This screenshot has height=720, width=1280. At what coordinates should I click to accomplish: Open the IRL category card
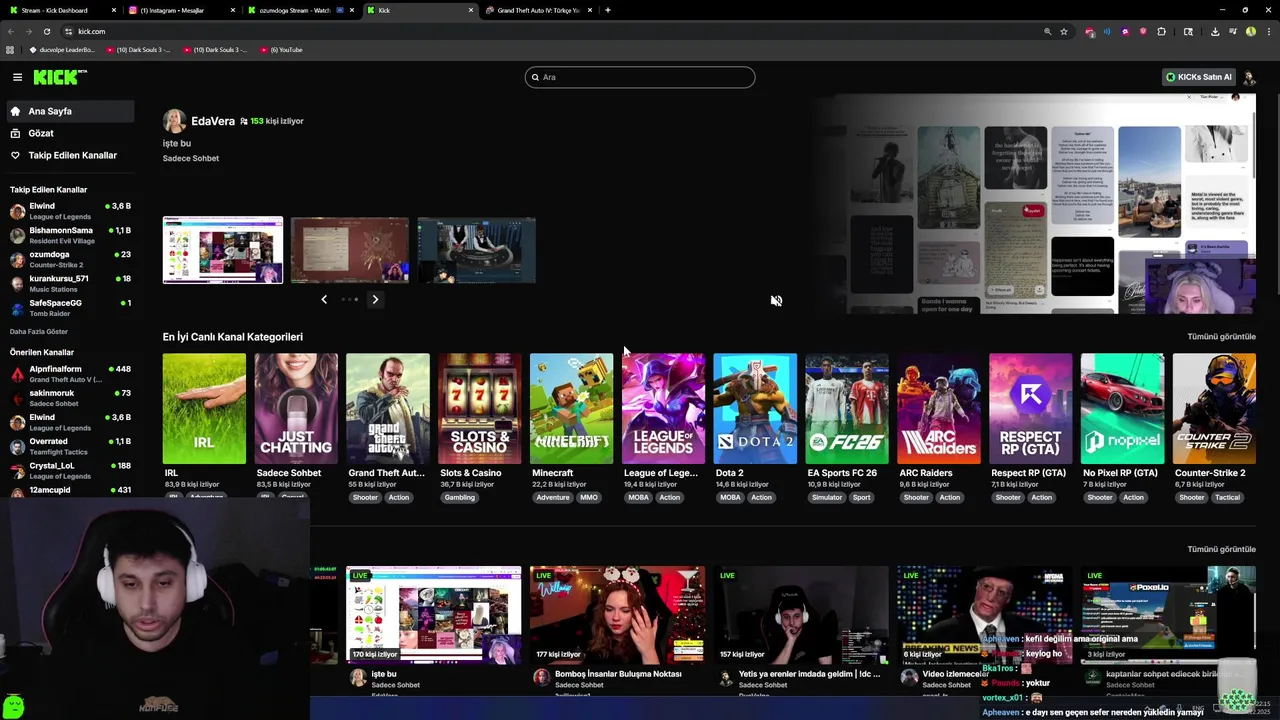click(x=204, y=409)
